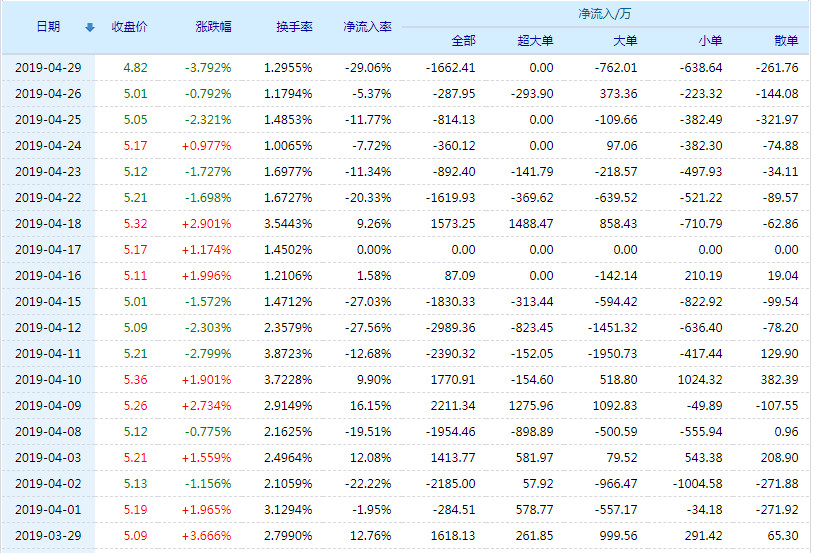Image resolution: width=814 pixels, height=553 pixels.
Task: Select the 2019-03-29 row date
Action: [x=48, y=536]
